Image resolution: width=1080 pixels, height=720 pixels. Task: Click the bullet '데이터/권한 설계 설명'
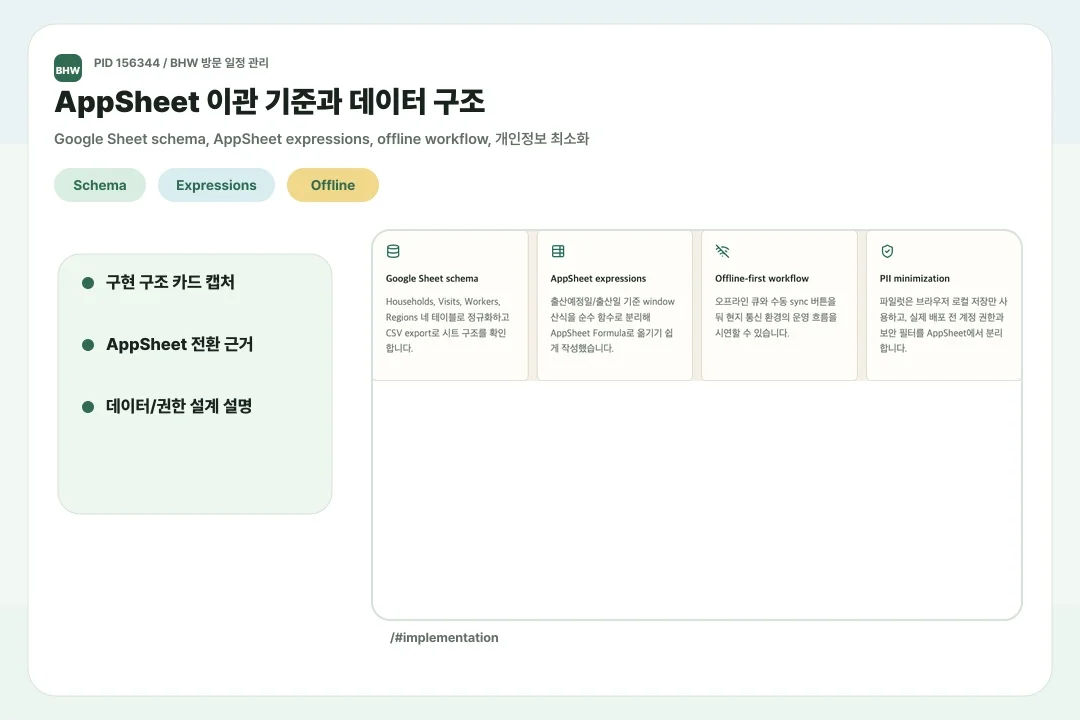(179, 407)
